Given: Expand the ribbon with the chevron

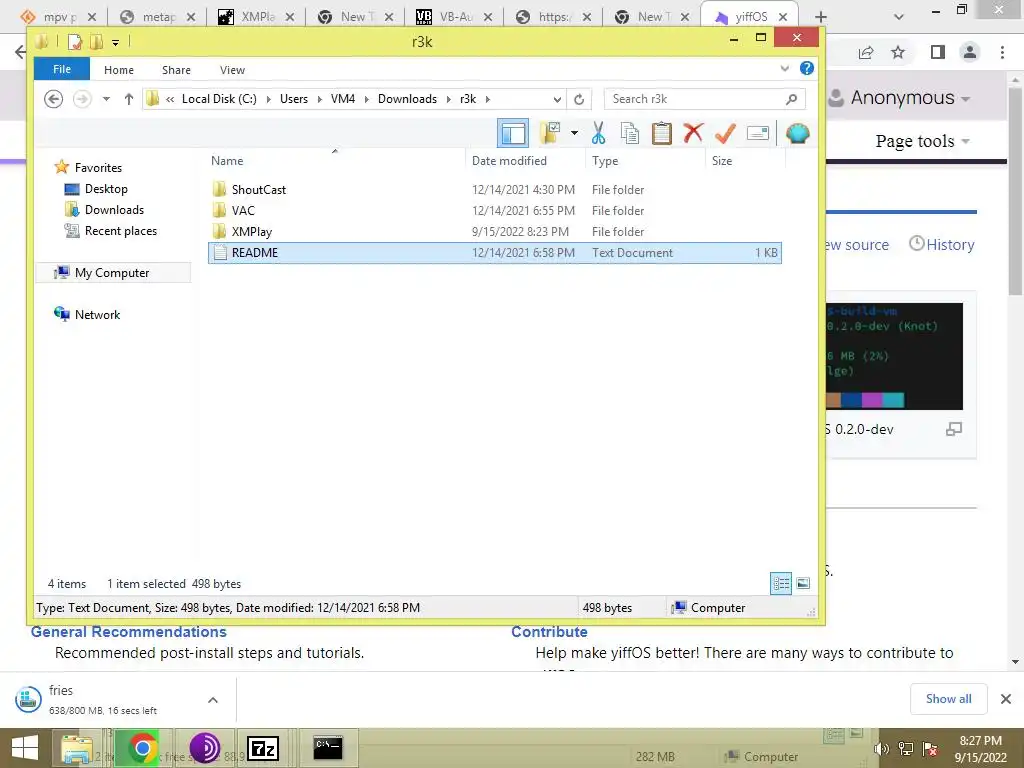Looking at the screenshot, I should pyautogui.click(x=784, y=68).
